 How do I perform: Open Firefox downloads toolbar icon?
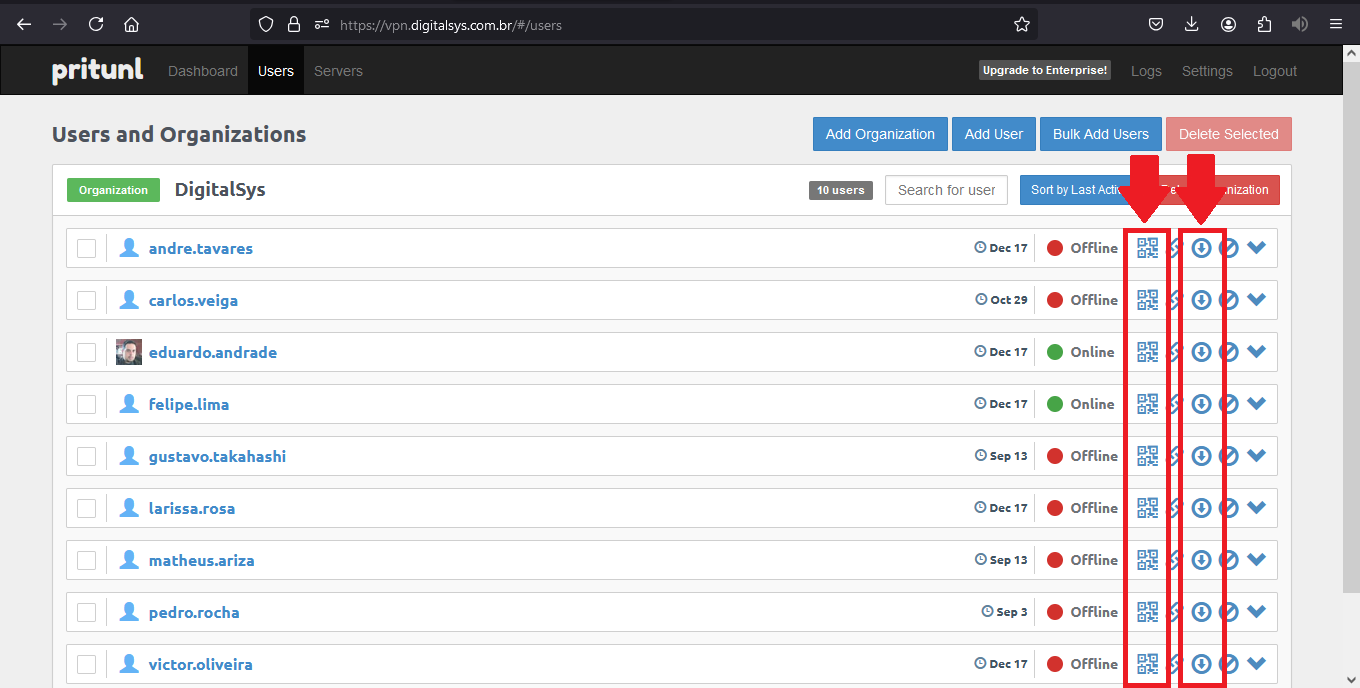click(1191, 24)
